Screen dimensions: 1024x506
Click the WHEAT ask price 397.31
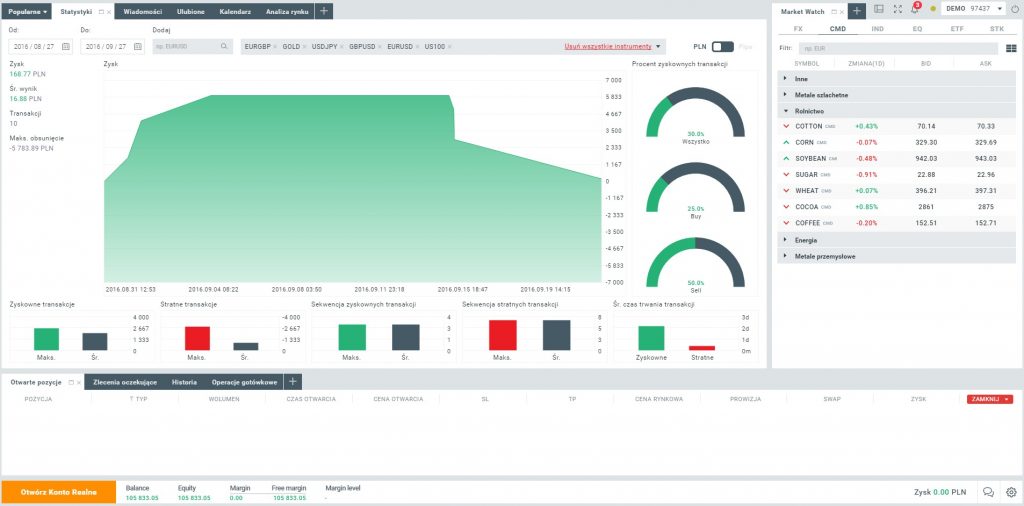(985, 191)
